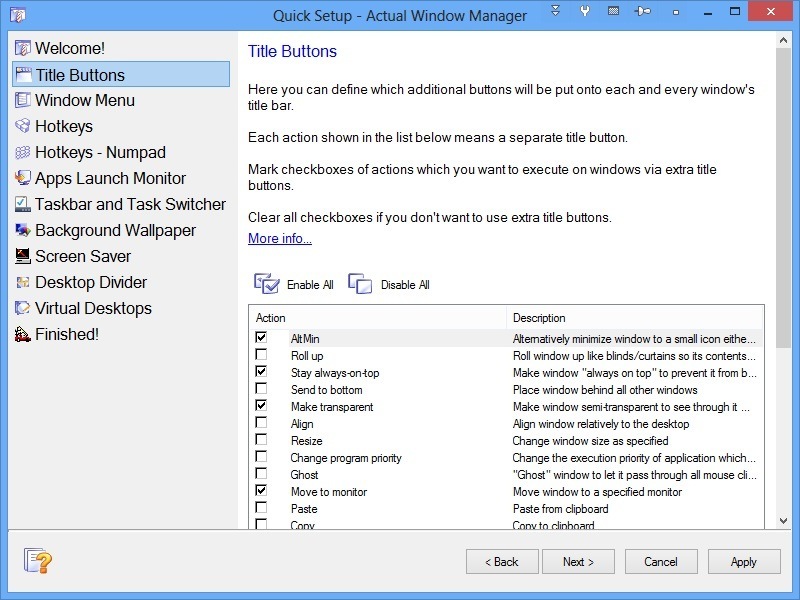Image resolution: width=800 pixels, height=600 pixels.
Task: Disable the Make transparent action
Action: click(262, 407)
